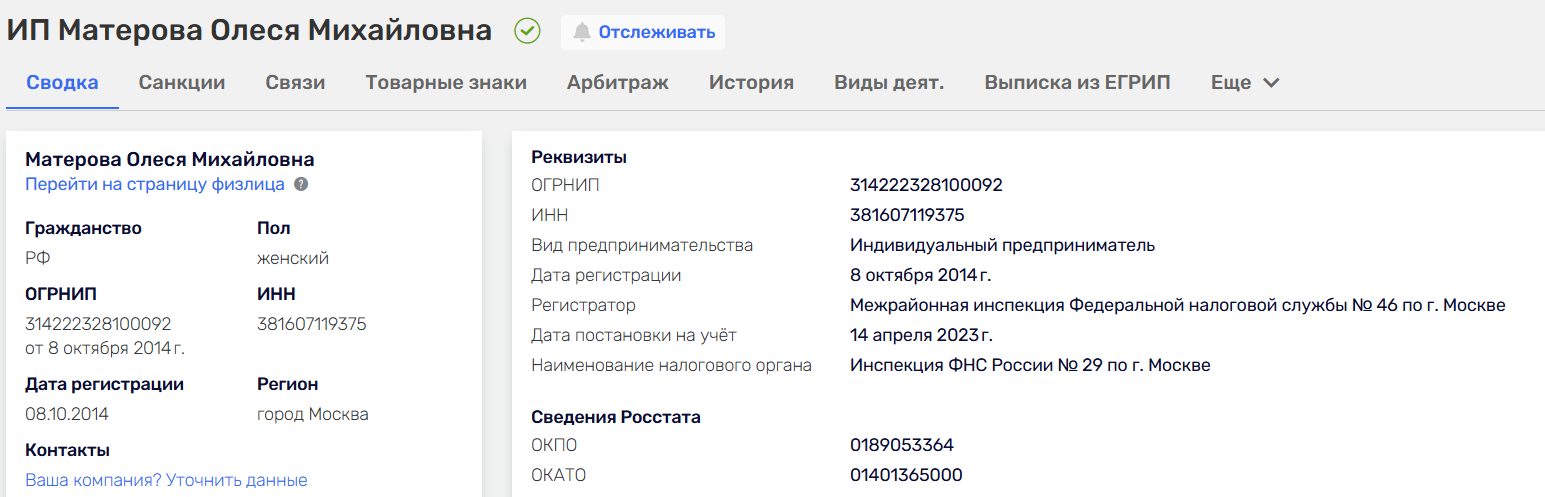Screen dimensions: 1545x497
Task: Open the Сводка tab
Action: point(62,83)
